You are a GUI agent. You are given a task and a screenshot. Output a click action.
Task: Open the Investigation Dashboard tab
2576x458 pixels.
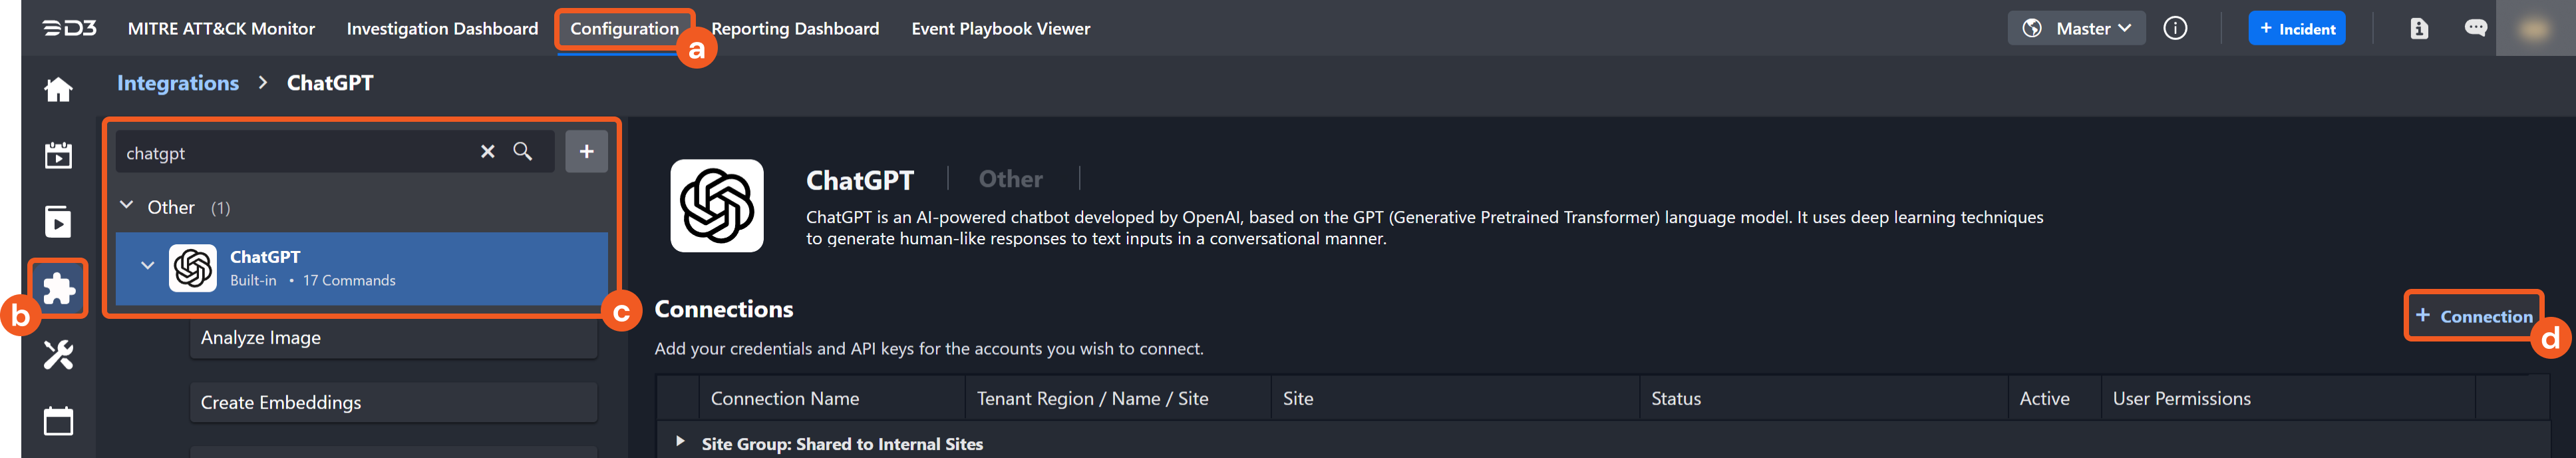tap(442, 29)
